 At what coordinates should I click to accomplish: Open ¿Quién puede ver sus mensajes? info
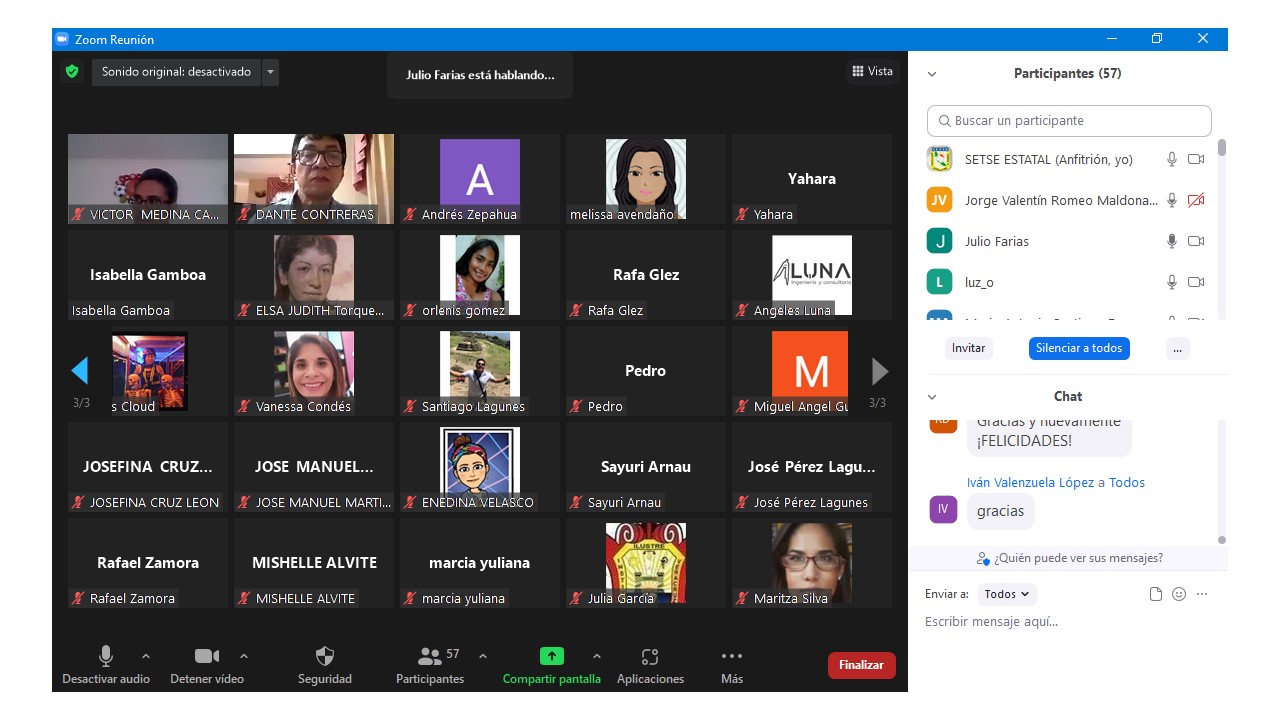click(x=1069, y=558)
